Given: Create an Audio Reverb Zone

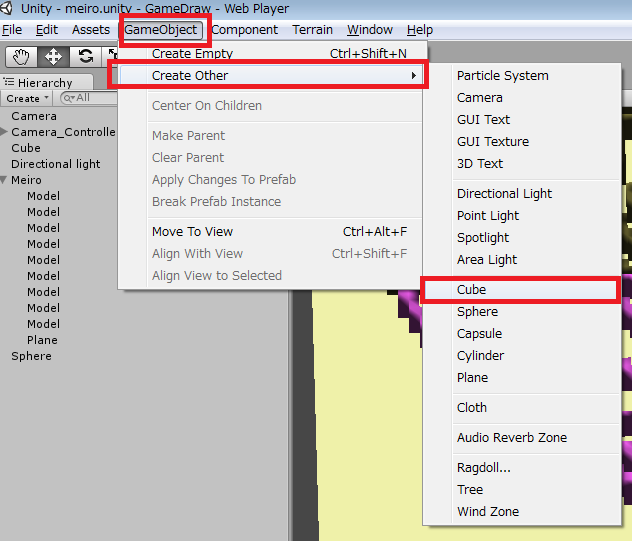Looking at the screenshot, I should pos(521,438).
